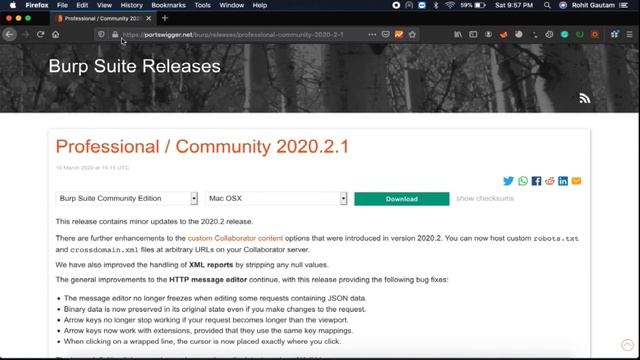Viewport: 640px width, 360px height.
Task: Open the Bookmarks menu
Action: tap(168, 5)
